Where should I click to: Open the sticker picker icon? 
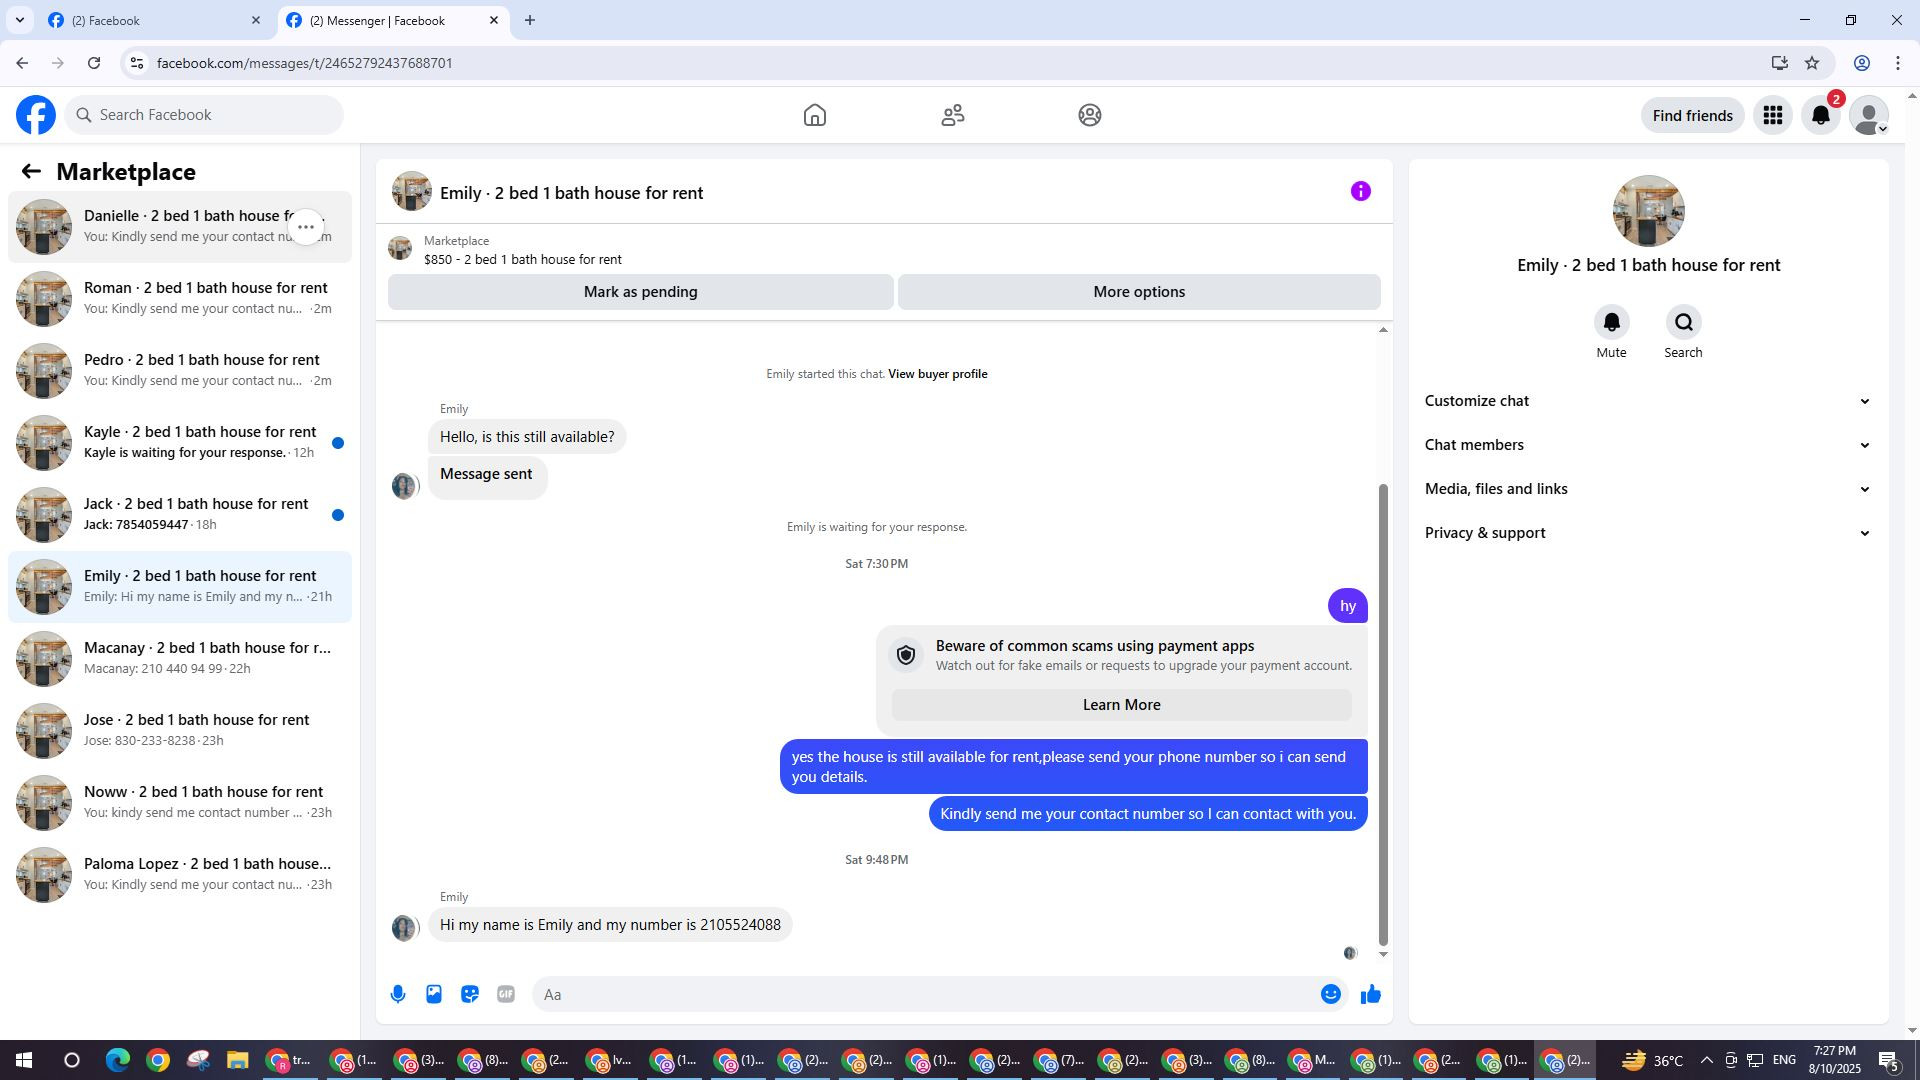[470, 994]
